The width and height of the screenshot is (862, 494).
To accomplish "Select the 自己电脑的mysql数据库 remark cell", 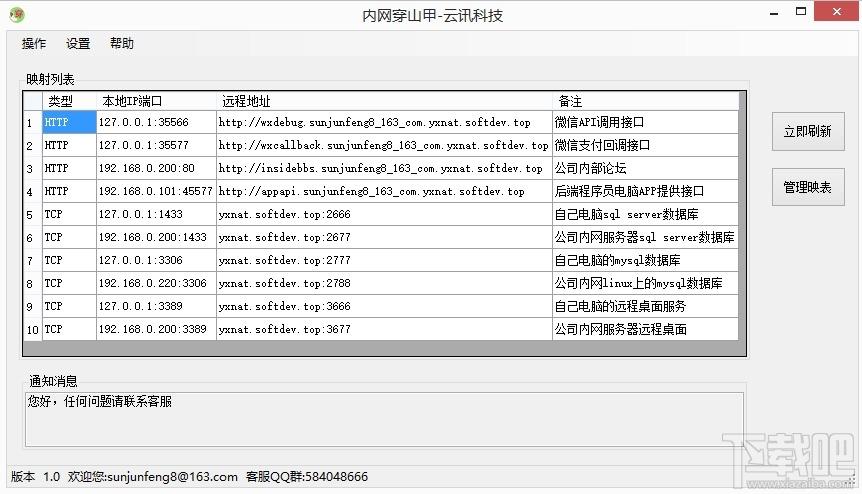I will [645, 260].
